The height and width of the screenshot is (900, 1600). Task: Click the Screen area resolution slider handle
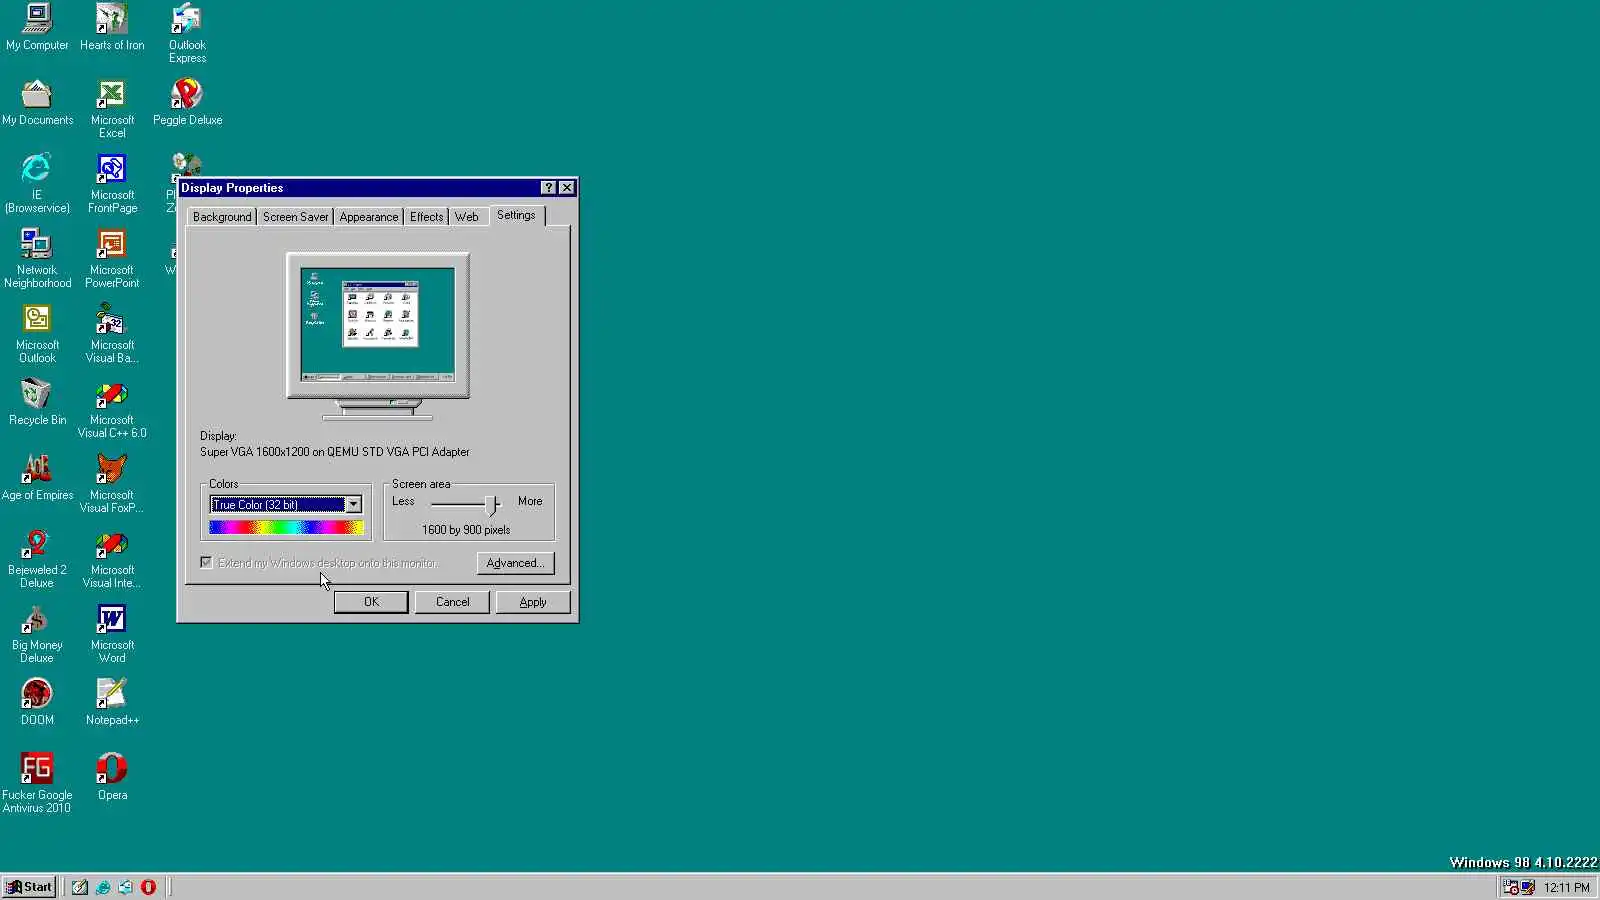[x=491, y=505]
